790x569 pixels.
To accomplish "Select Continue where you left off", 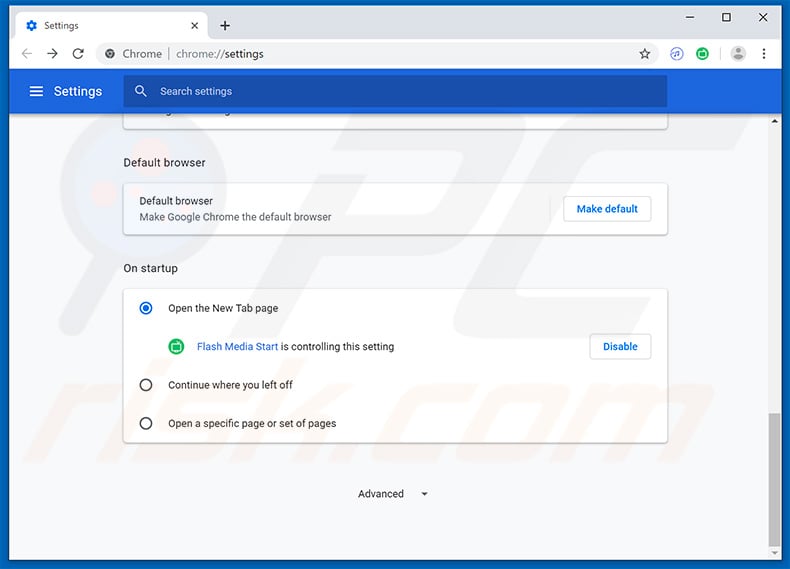I will [146, 385].
